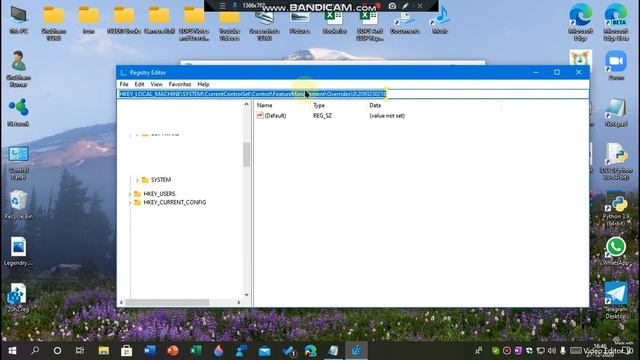This screenshot has height=360, width=640.
Task: Select the Recycle Bin desktop icon
Action: (x=18, y=205)
